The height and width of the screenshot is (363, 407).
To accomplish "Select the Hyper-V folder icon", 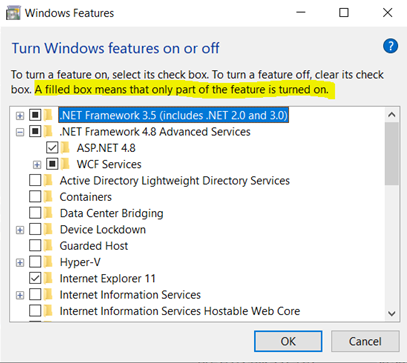I will pos(49,262).
